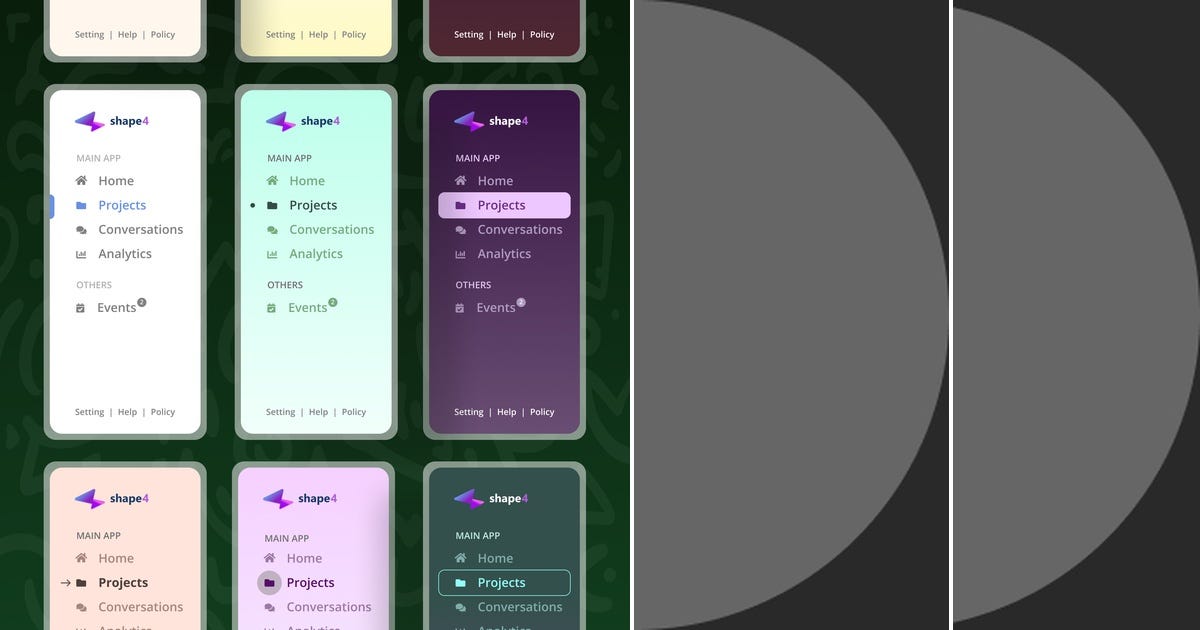Click the Conversations icon in the lavender sidebar

point(268,607)
